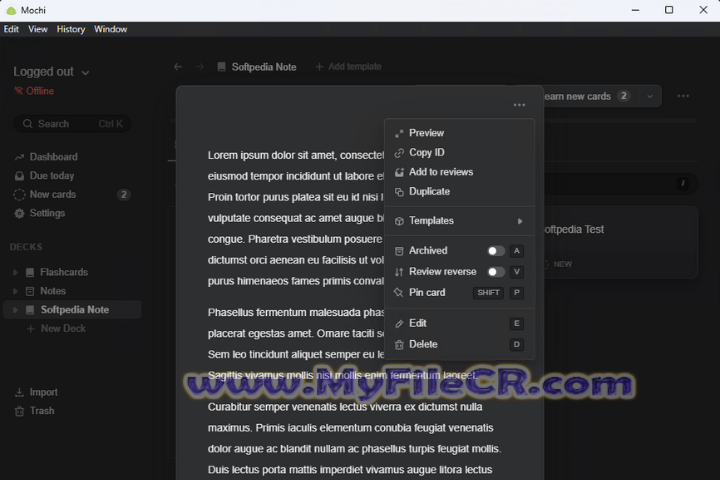Open the card's three-dot options menu
The image size is (720, 480).
519,105
